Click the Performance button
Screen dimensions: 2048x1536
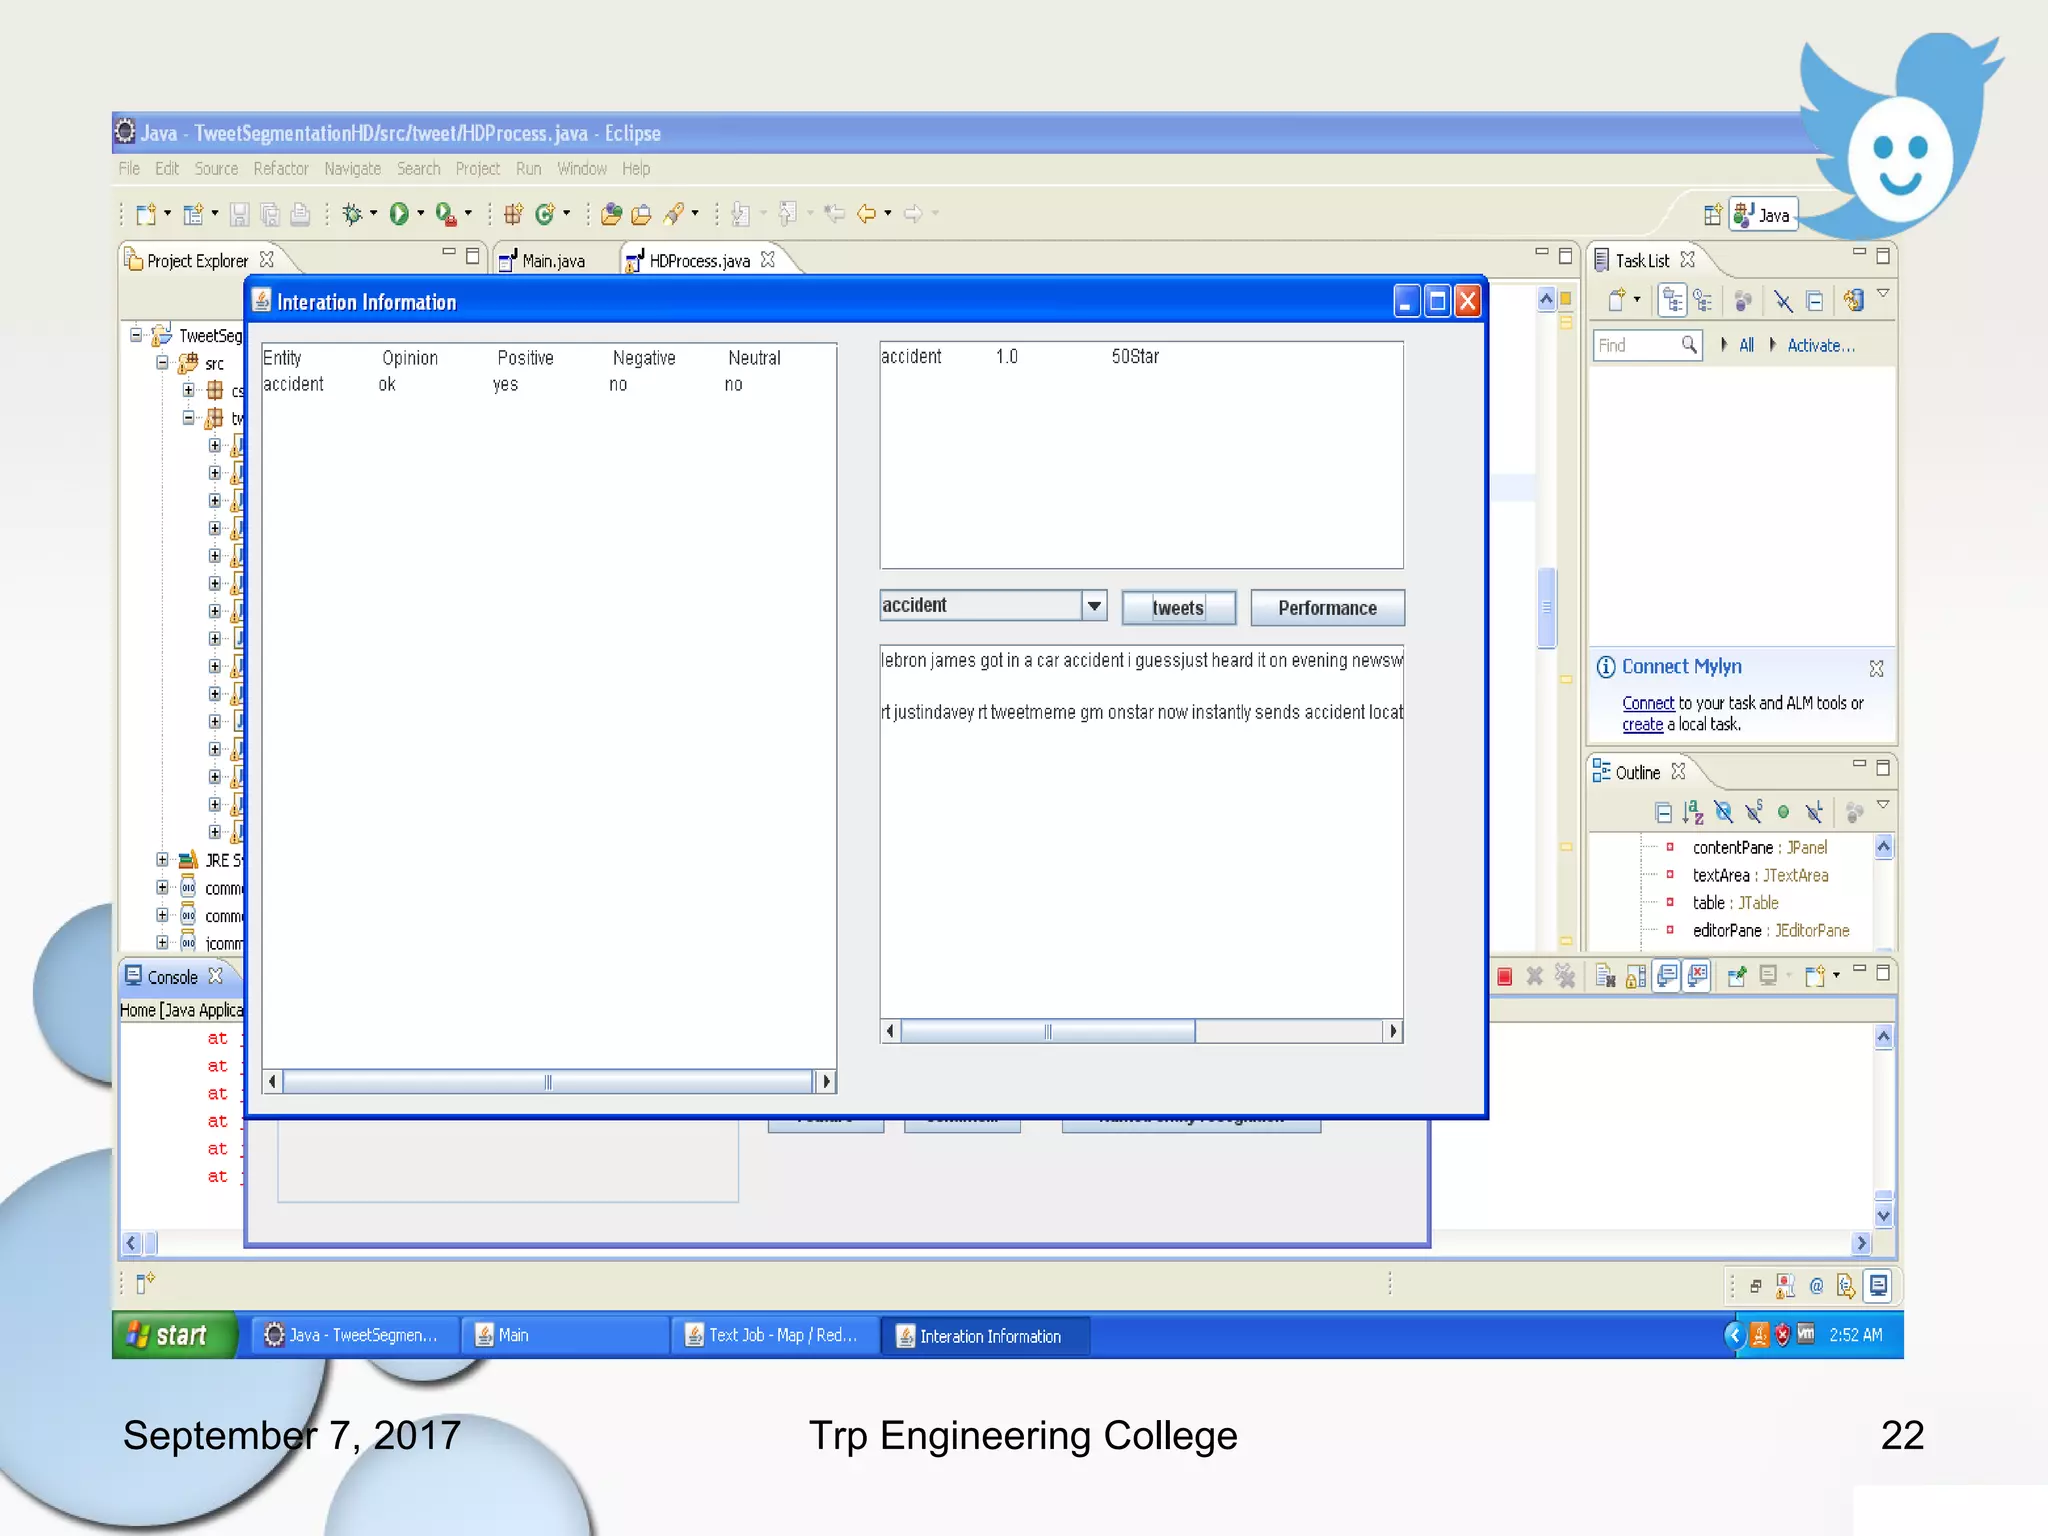point(1327,608)
